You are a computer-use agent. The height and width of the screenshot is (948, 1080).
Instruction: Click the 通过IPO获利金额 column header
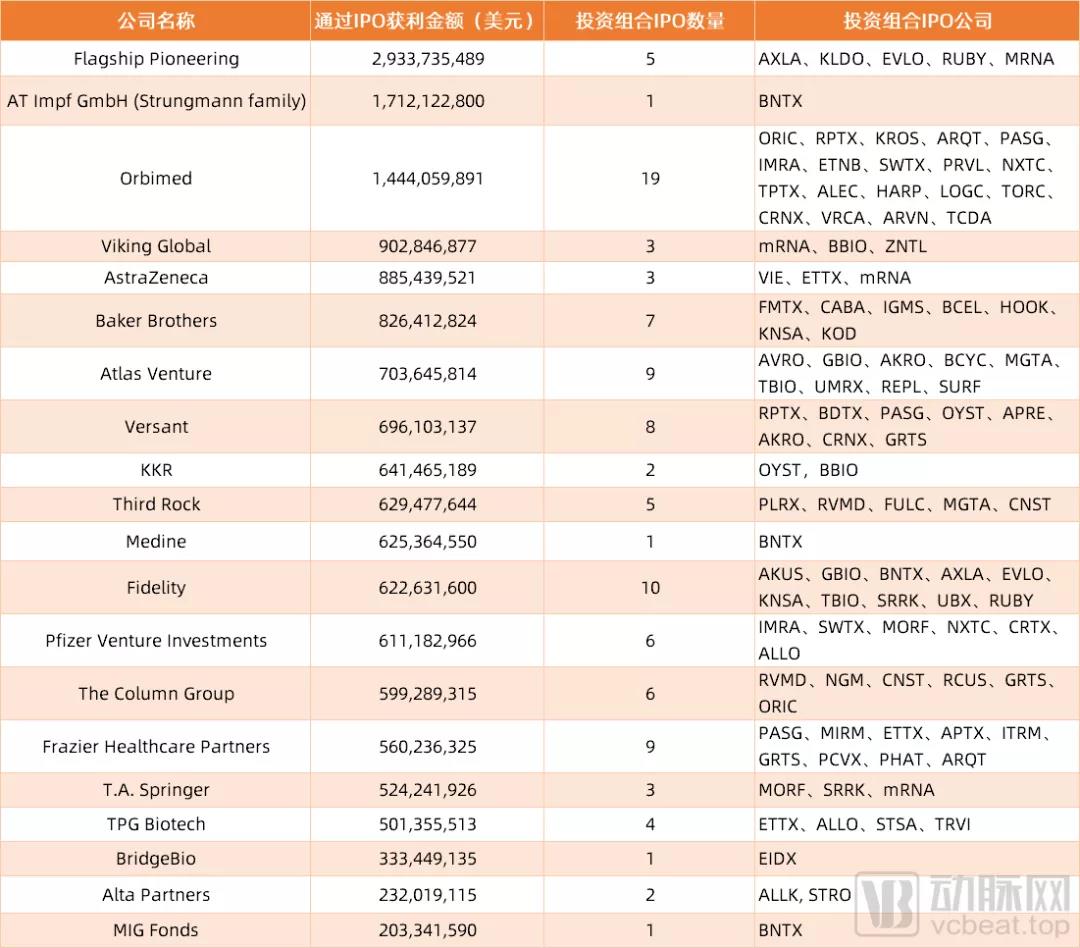(x=427, y=21)
